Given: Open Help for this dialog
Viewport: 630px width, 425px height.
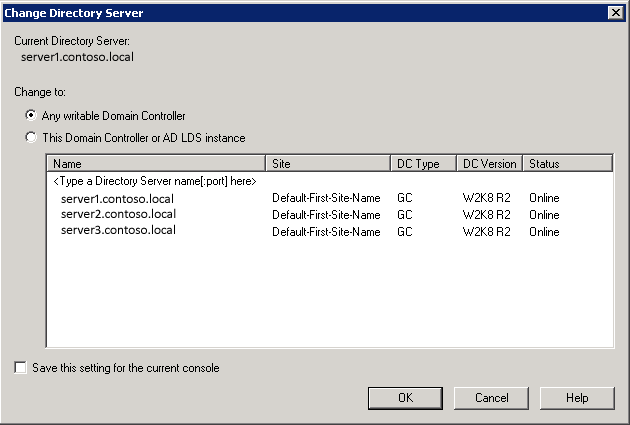Looking at the screenshot, I should click(x=577, y=398).
